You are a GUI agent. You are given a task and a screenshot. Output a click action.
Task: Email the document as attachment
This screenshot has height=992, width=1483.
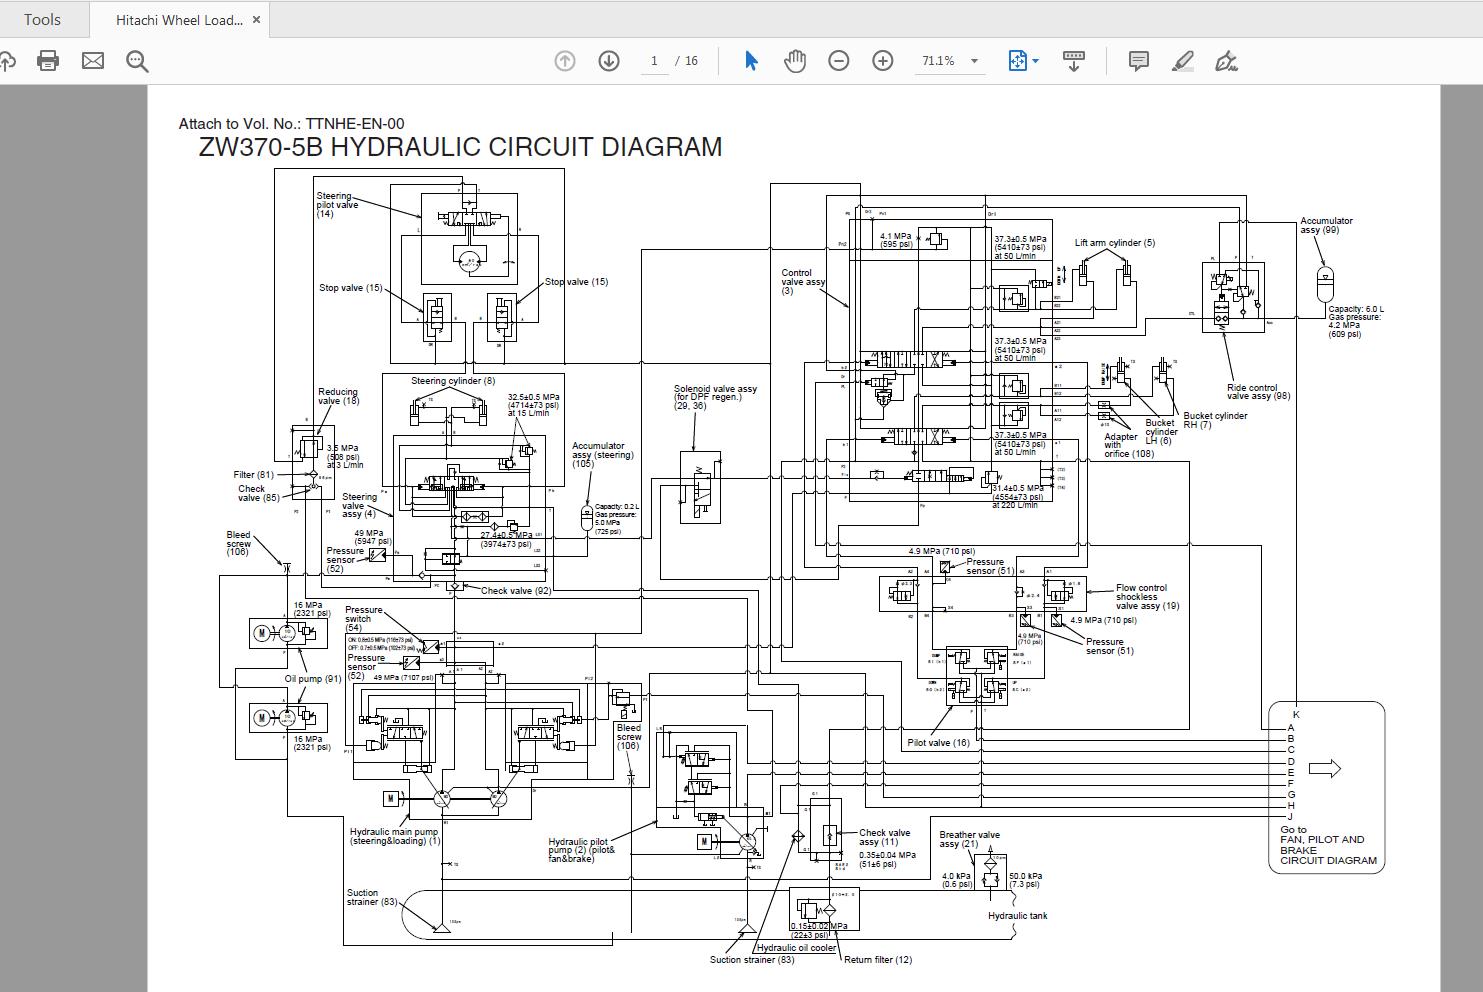(92, 60)
